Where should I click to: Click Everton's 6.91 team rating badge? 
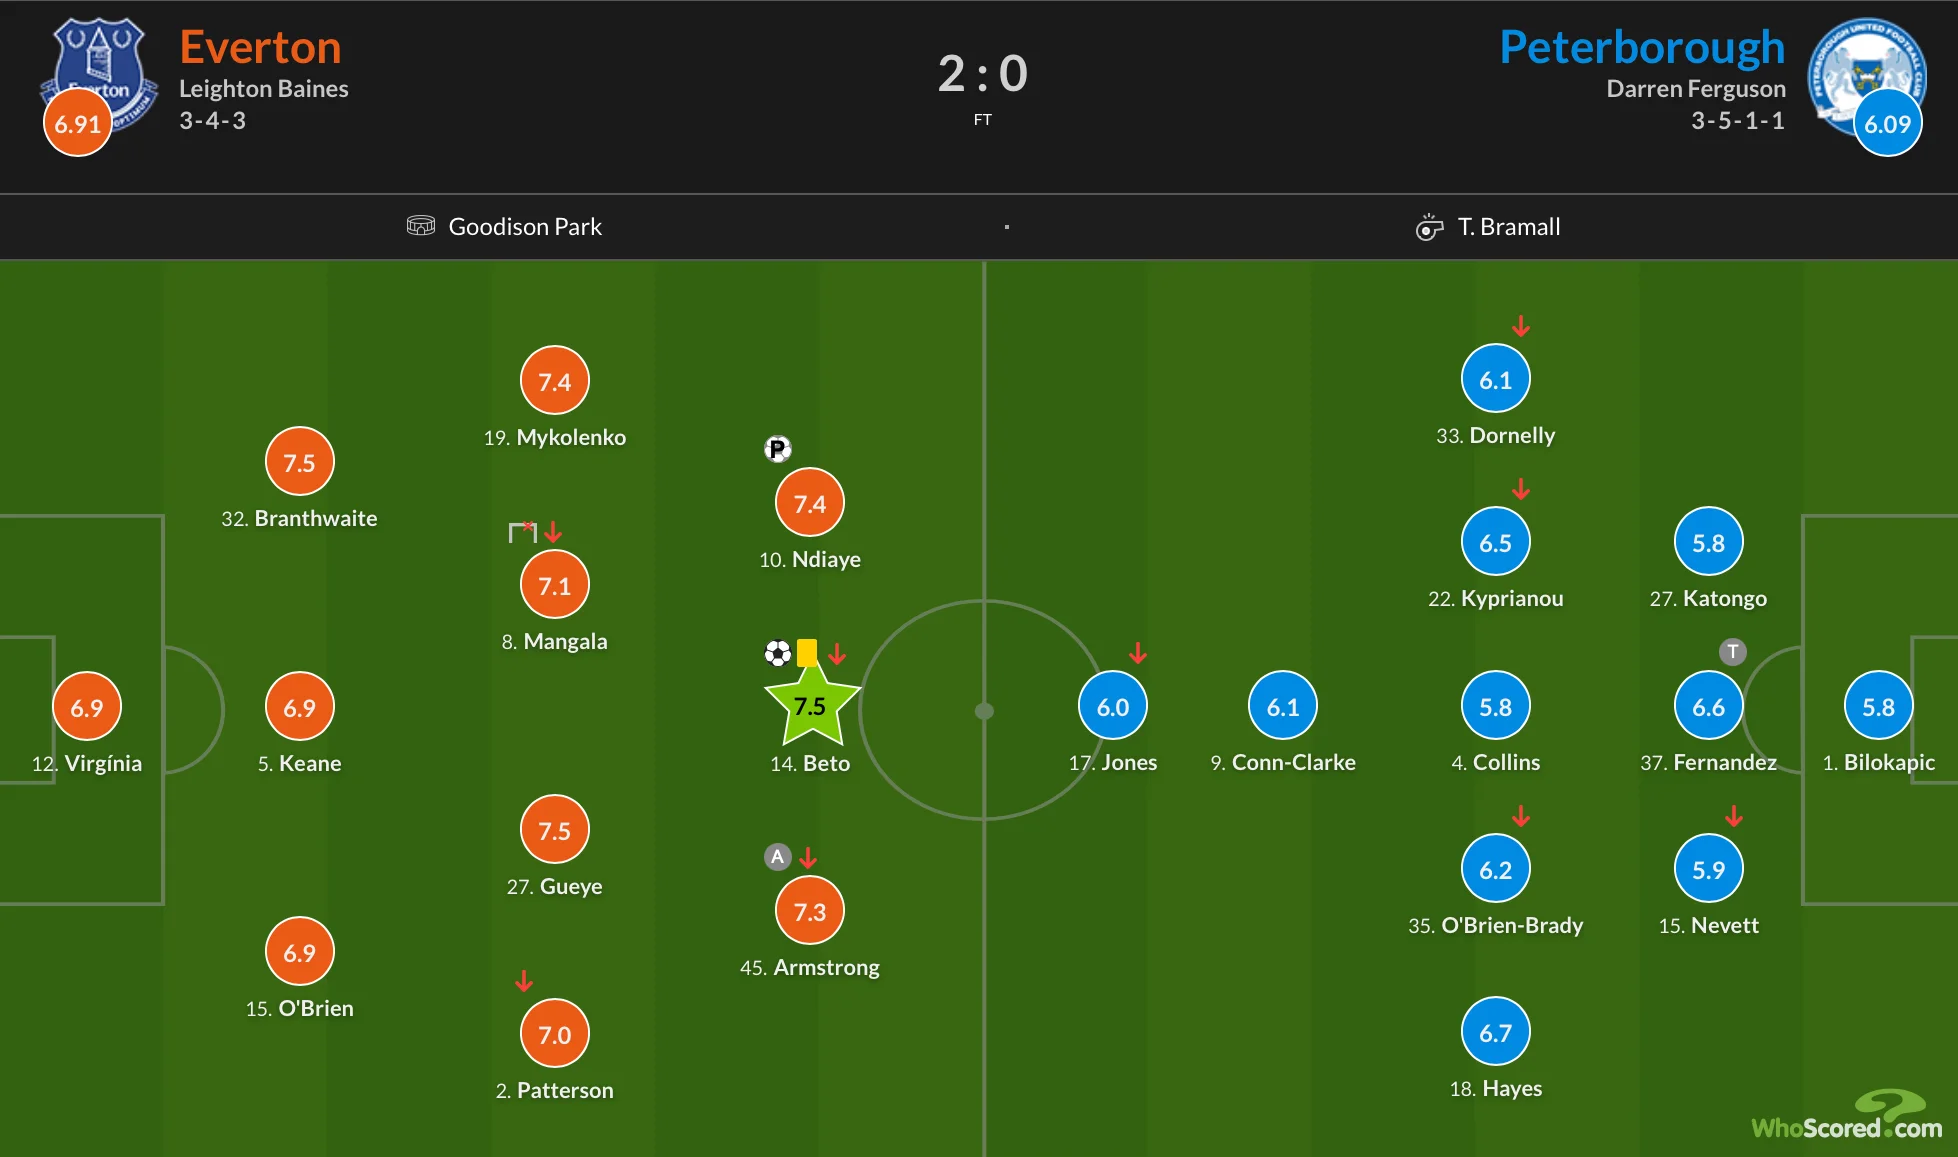coord(77,123)
